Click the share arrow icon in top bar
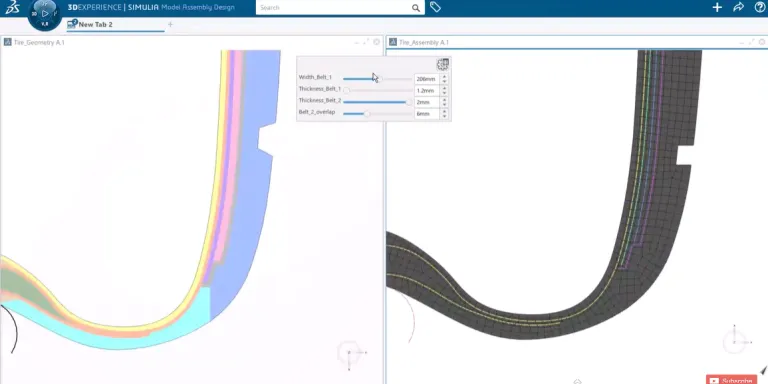The height and width of the screenshot is (384, 768). 738,7
